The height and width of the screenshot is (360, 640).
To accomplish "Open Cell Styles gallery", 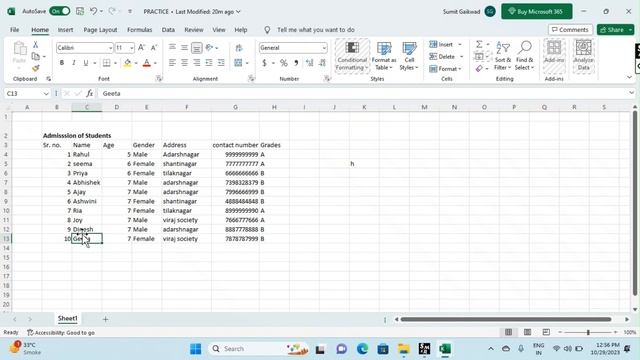I will click(409, 56).
